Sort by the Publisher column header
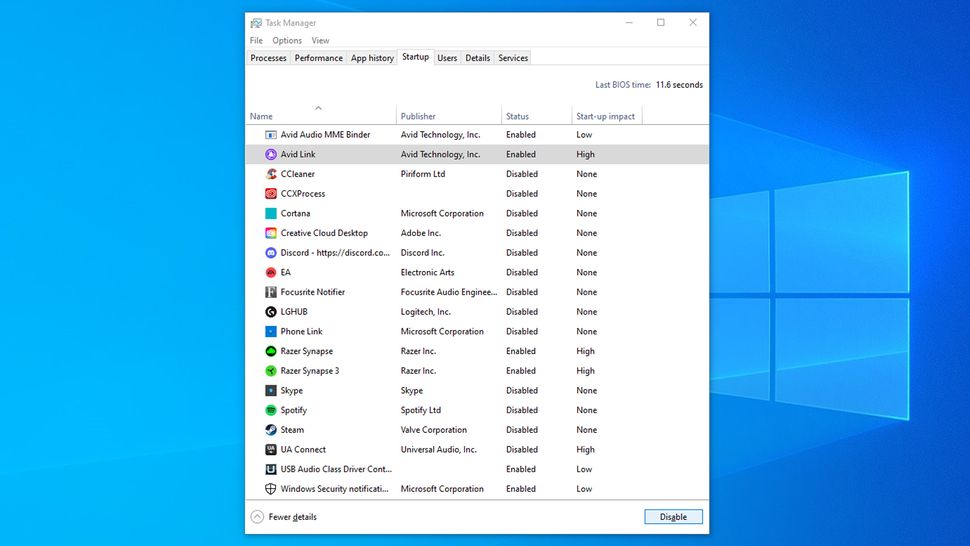This screenshot has width=970, height=546. click(x=449, y=116)
